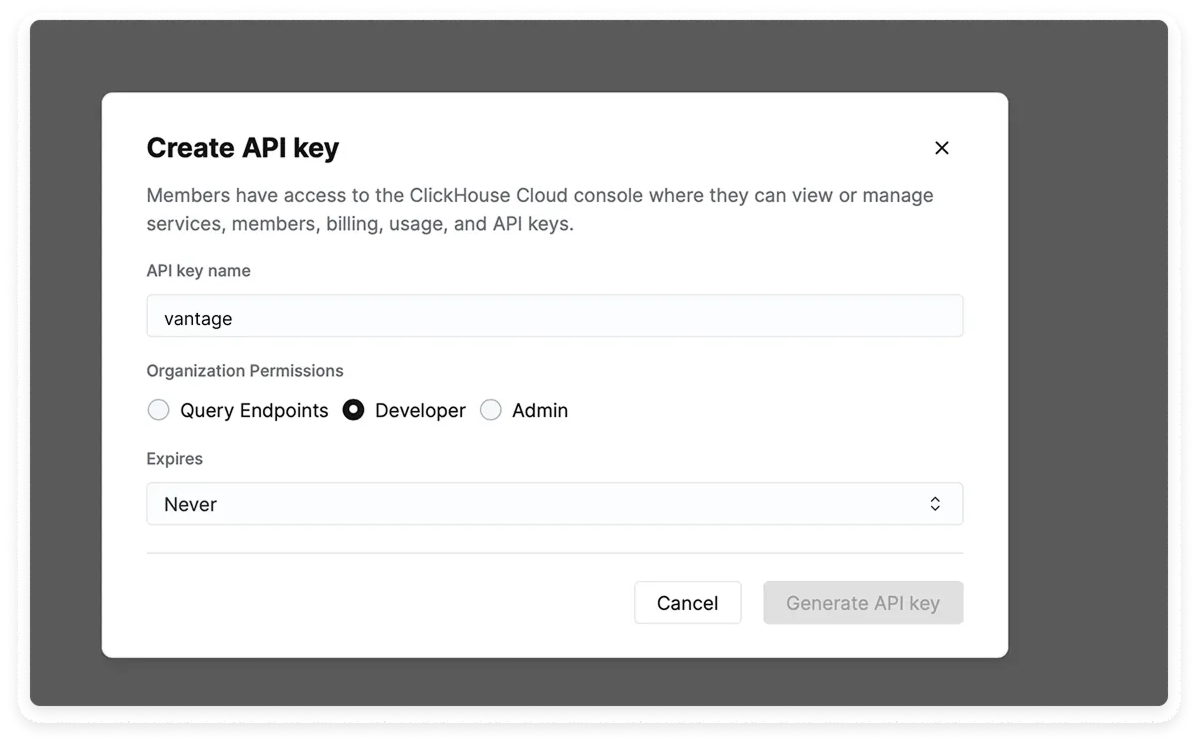Click the Organization Permissions label
1198x746 pixels.
pyautogui.click(x=245, y=371)
